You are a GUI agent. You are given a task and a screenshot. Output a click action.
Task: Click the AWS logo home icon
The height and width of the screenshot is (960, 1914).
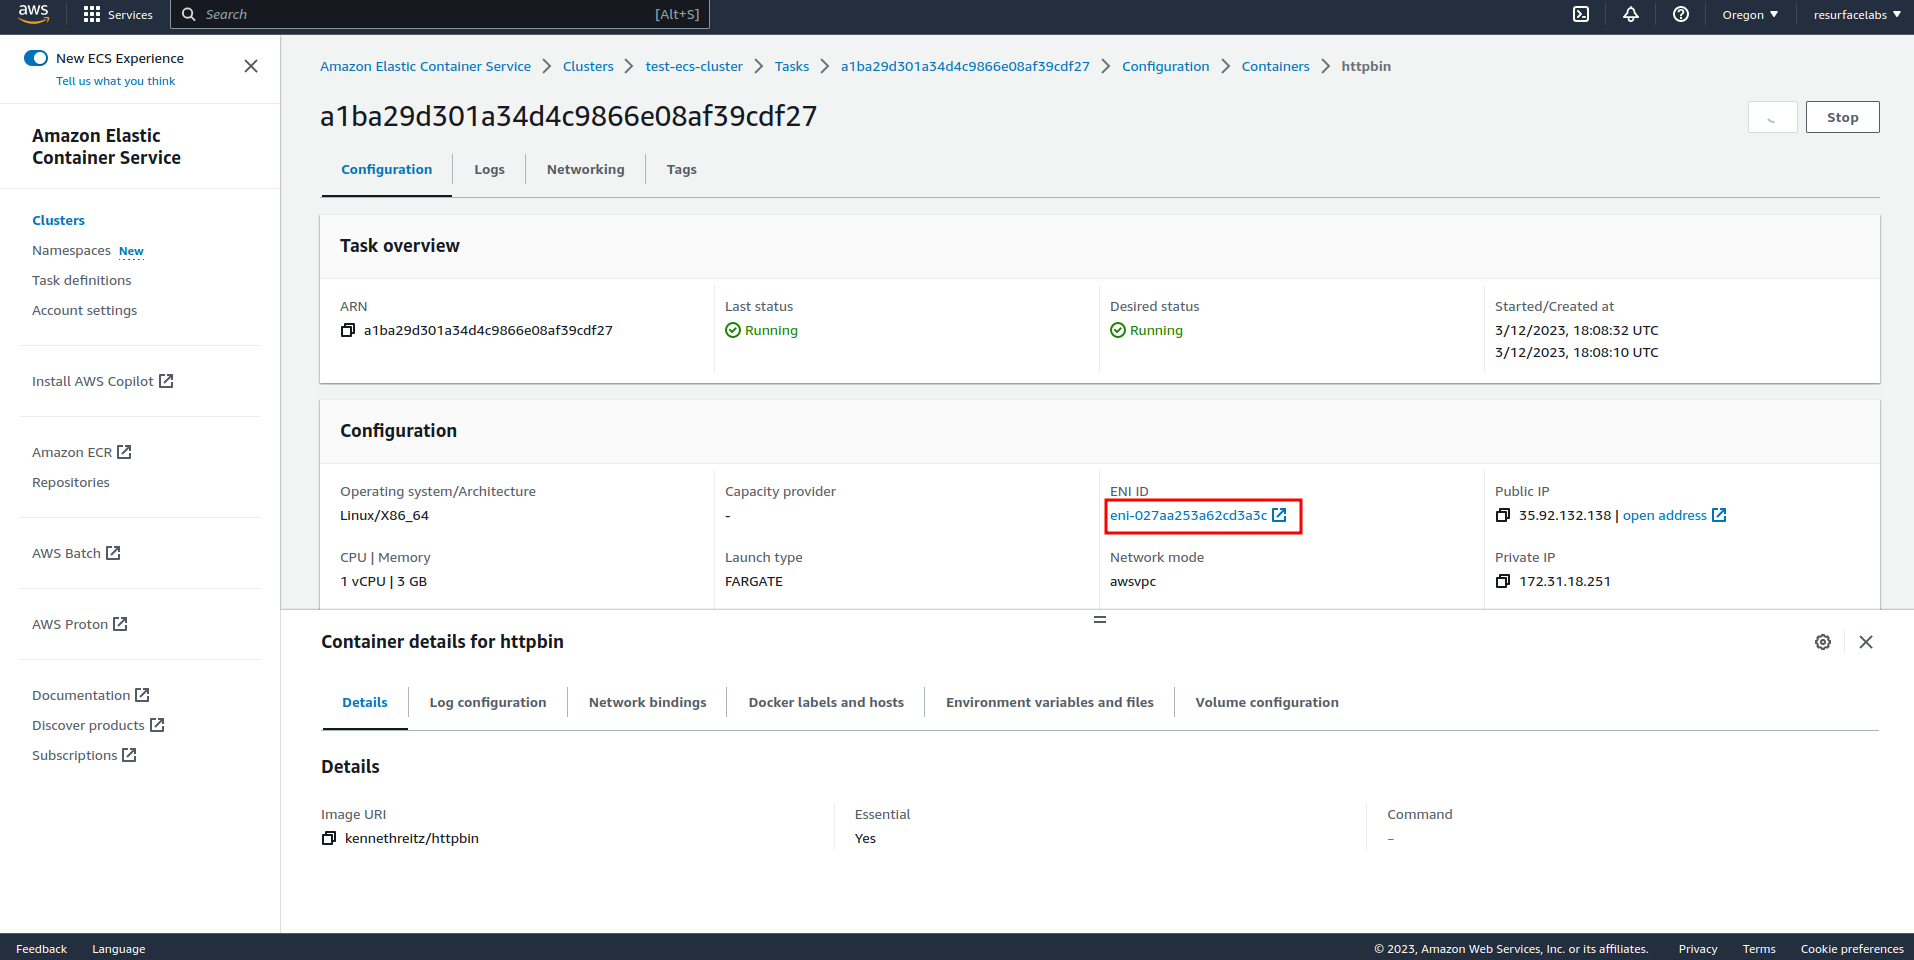33,13
